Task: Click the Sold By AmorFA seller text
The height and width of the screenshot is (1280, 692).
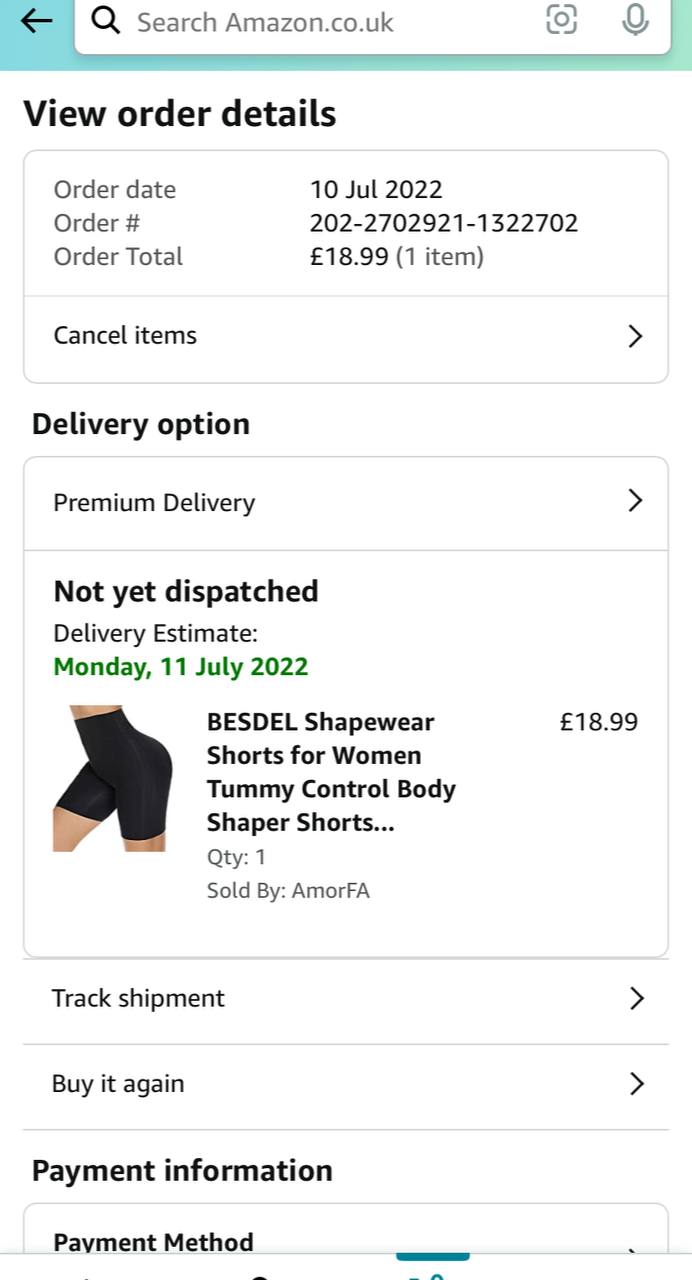Action: (x=288, y=891)
